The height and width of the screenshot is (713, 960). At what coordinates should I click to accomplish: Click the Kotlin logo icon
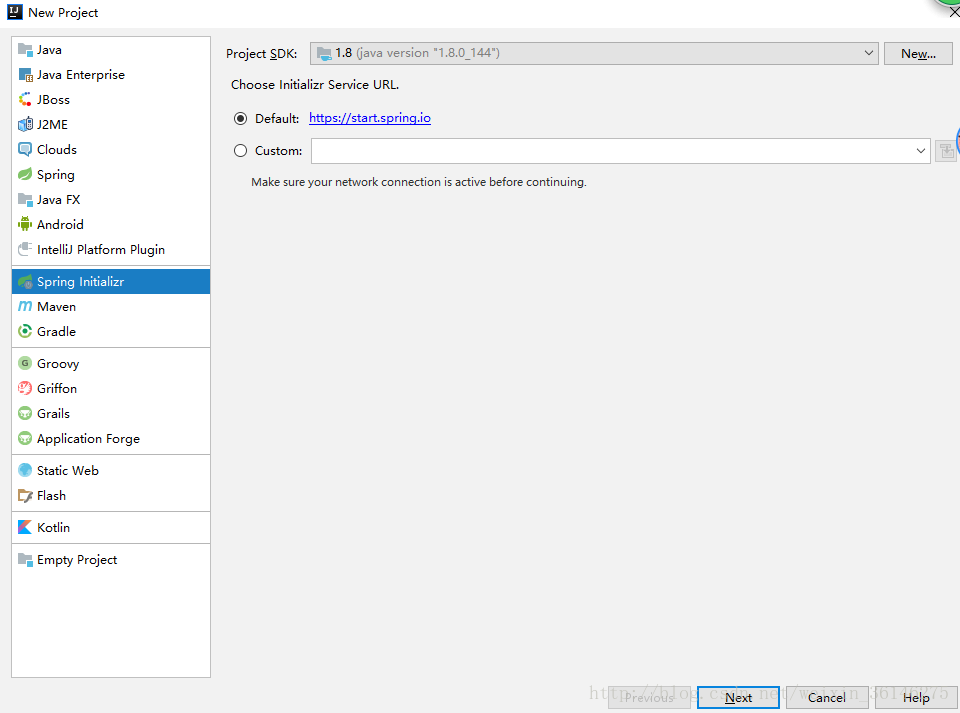point(25,528)
